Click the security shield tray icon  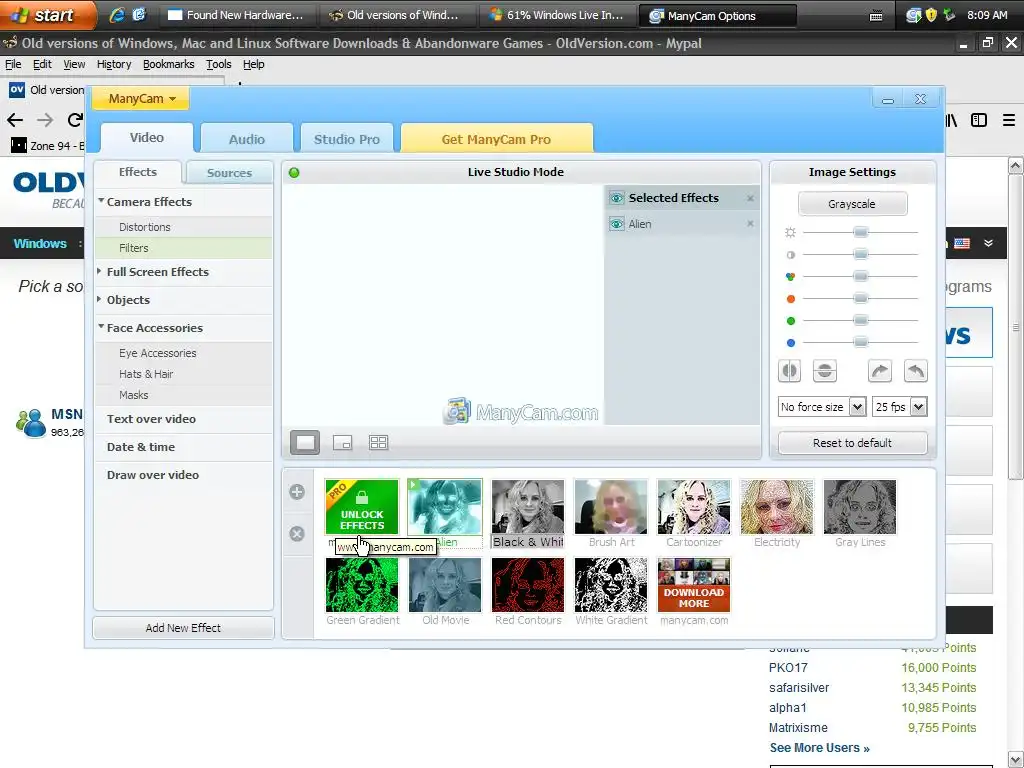[x=931, y=15]
